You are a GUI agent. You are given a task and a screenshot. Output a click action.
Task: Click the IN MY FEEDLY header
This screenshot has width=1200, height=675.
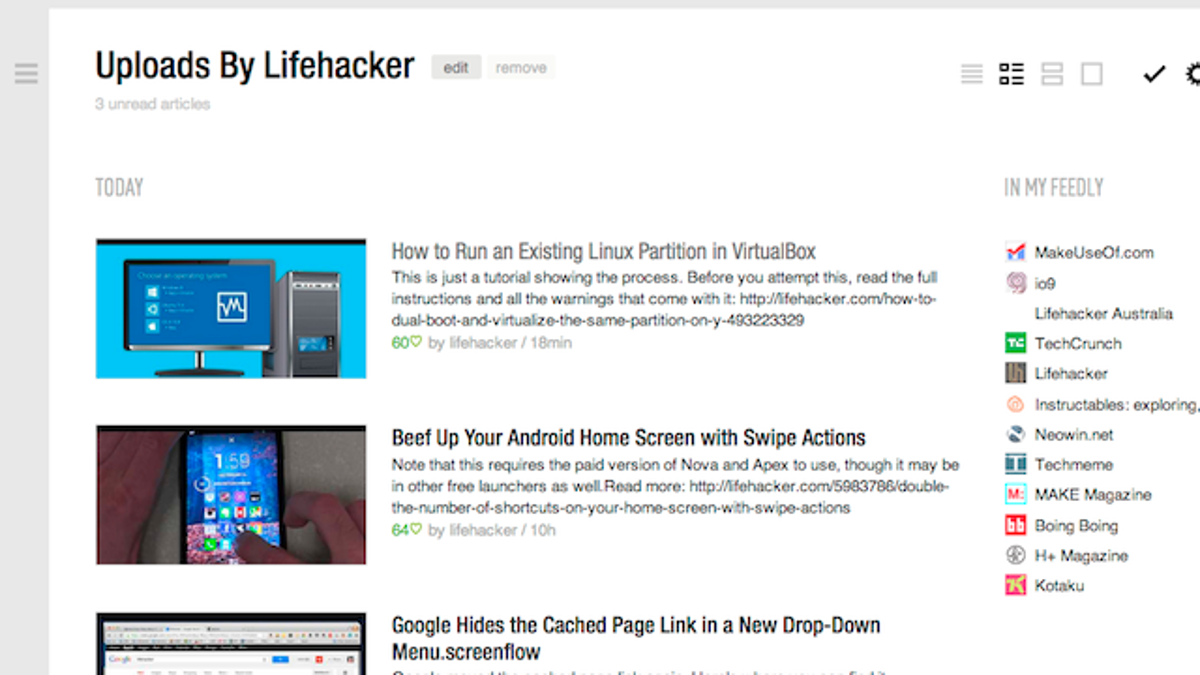coord(1054,187)
